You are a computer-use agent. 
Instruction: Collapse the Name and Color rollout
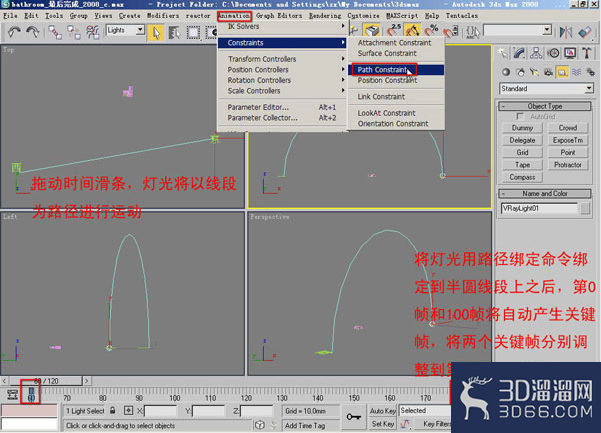[545, 194]
